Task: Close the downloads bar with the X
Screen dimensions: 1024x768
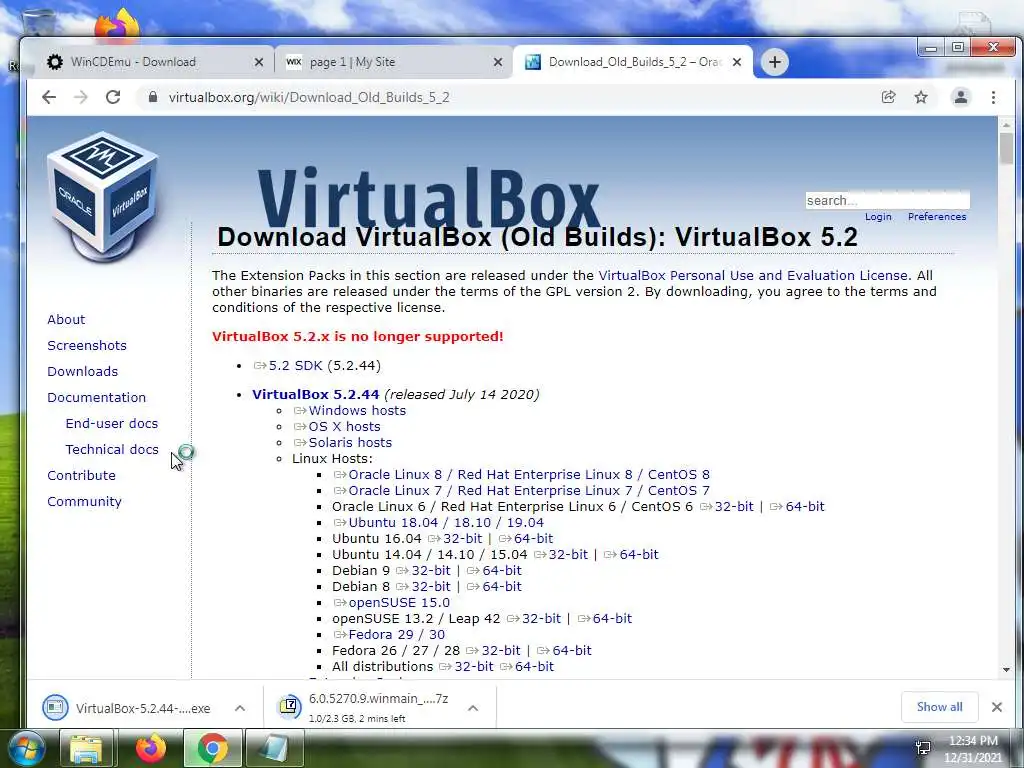Action: click(x=997, y=707)
